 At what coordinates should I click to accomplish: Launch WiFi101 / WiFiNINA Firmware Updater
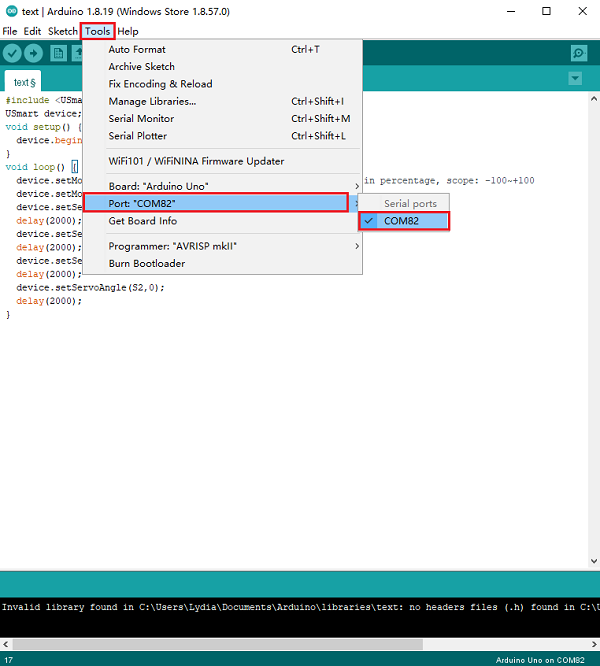point(223,161)
